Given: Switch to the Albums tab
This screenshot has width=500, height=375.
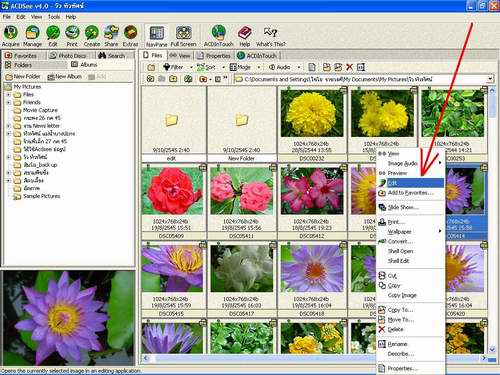Looking at the screenshot, I should [x=84, y=65].
